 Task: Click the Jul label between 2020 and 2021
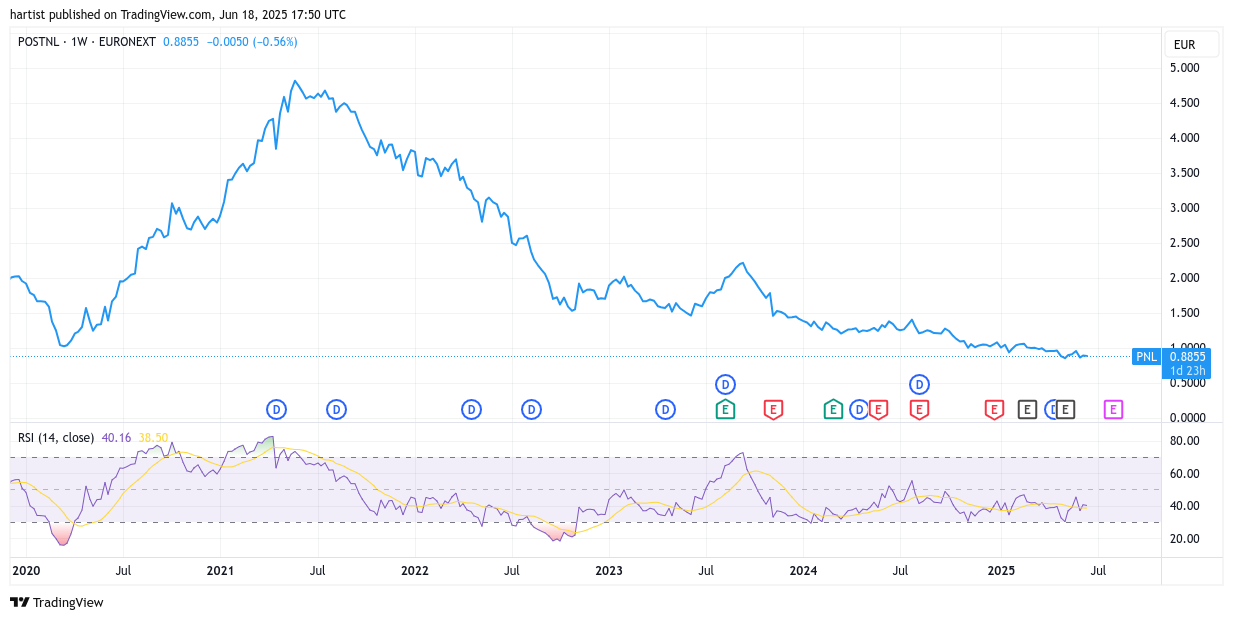[123, 571]
